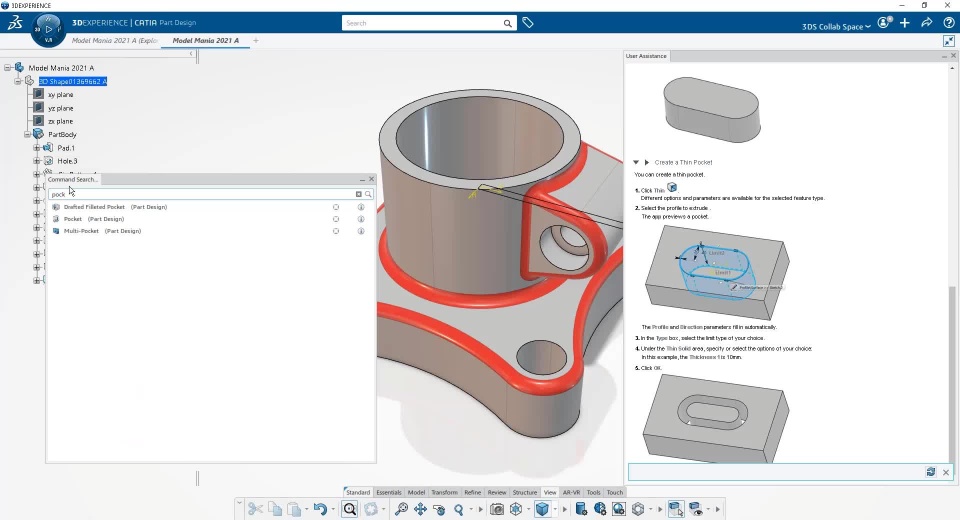Open the user profile icon in the top bar

click(x=885, y=23)
